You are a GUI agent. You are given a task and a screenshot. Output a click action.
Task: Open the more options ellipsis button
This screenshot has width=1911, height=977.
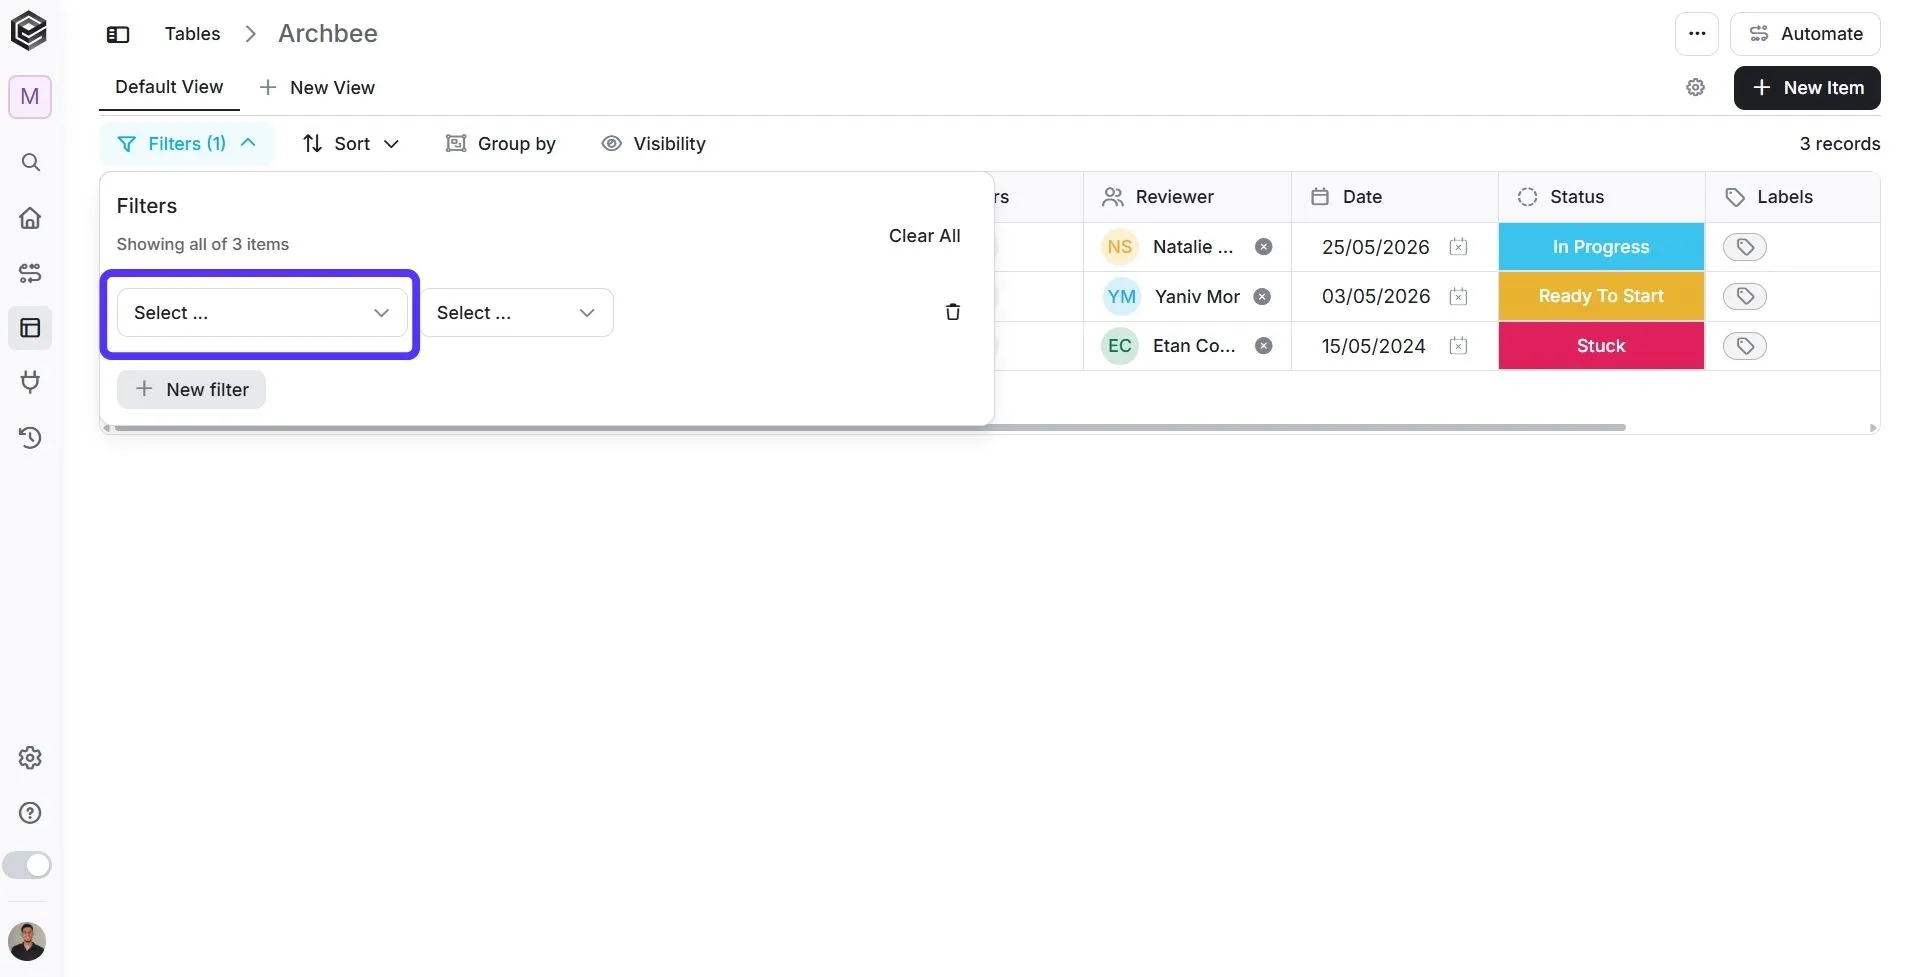(x=1696, y=34)
